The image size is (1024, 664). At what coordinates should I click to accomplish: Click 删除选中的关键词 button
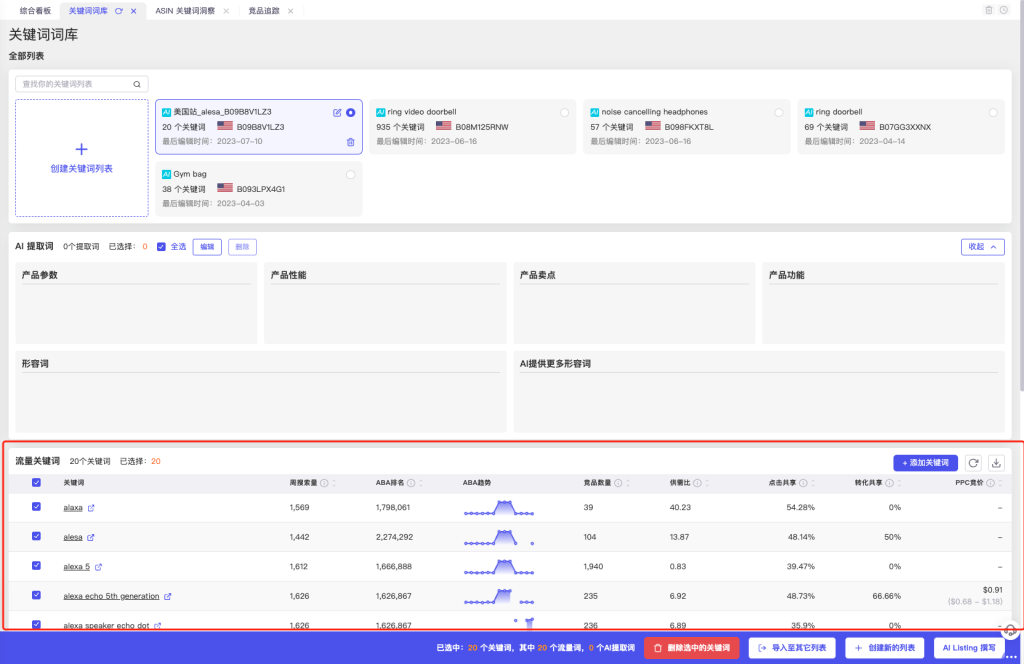click(x=692, y=648)
